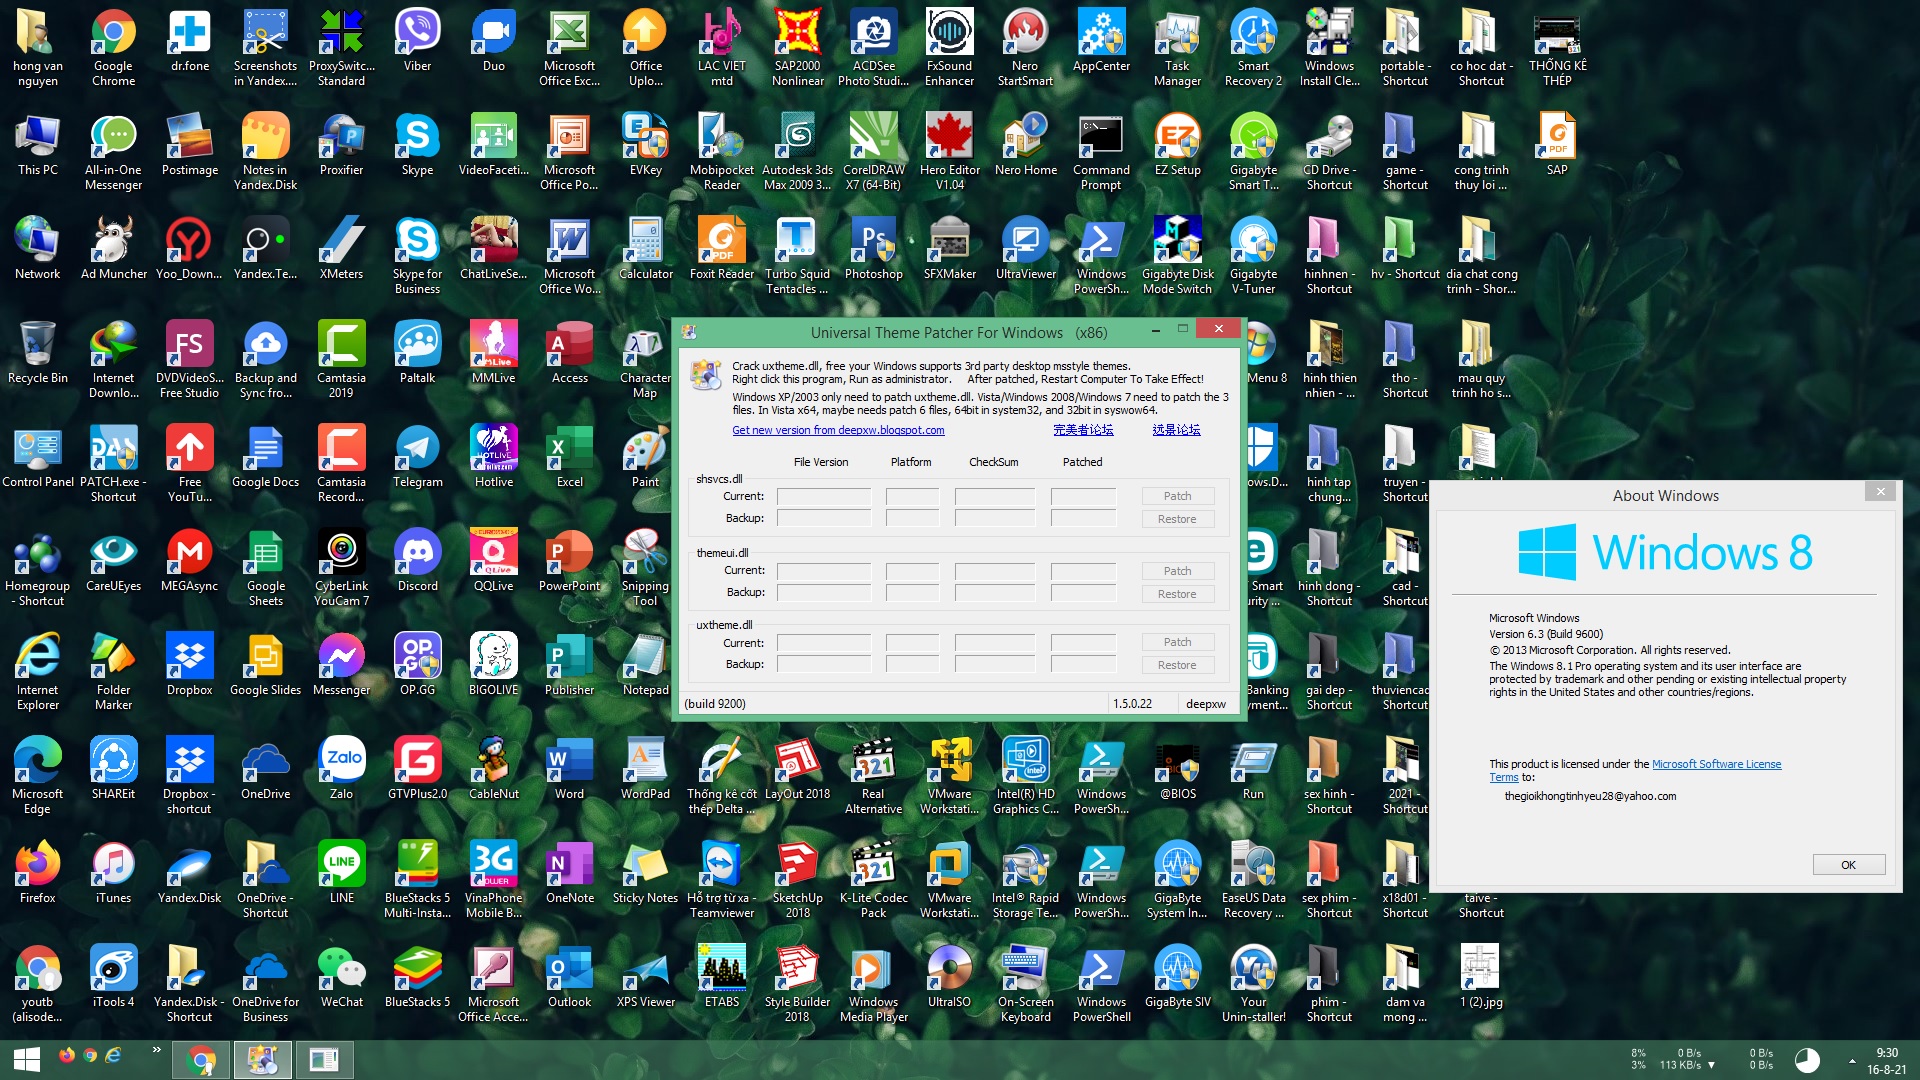The image size is (1920, 1080).
Task: Click the Restore button for uxtheme.dll
Action: (x=1177, y=665)
